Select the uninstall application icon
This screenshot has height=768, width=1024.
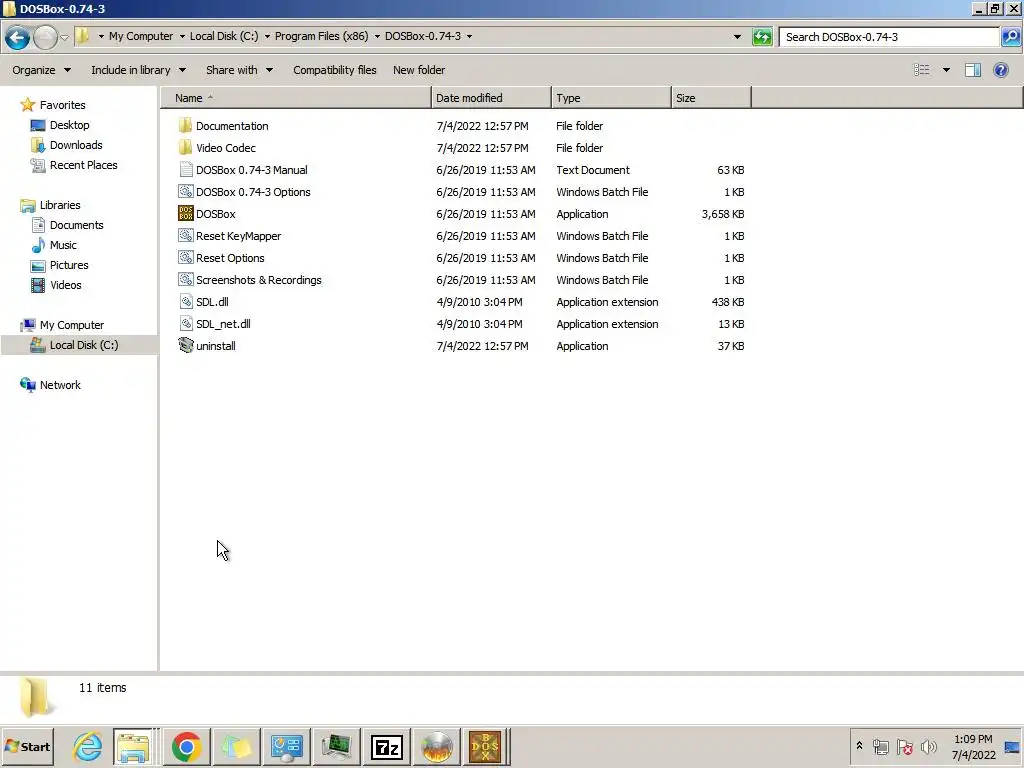click(x=185, y=345)
